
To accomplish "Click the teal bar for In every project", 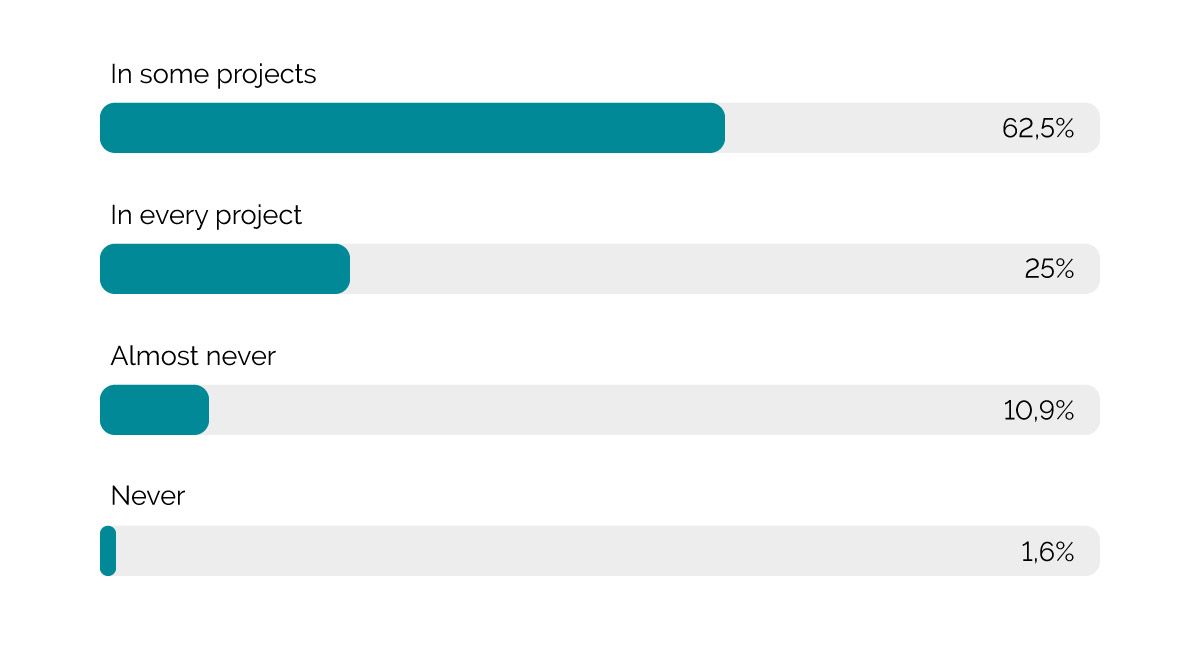I will click(x=225, y=269).
